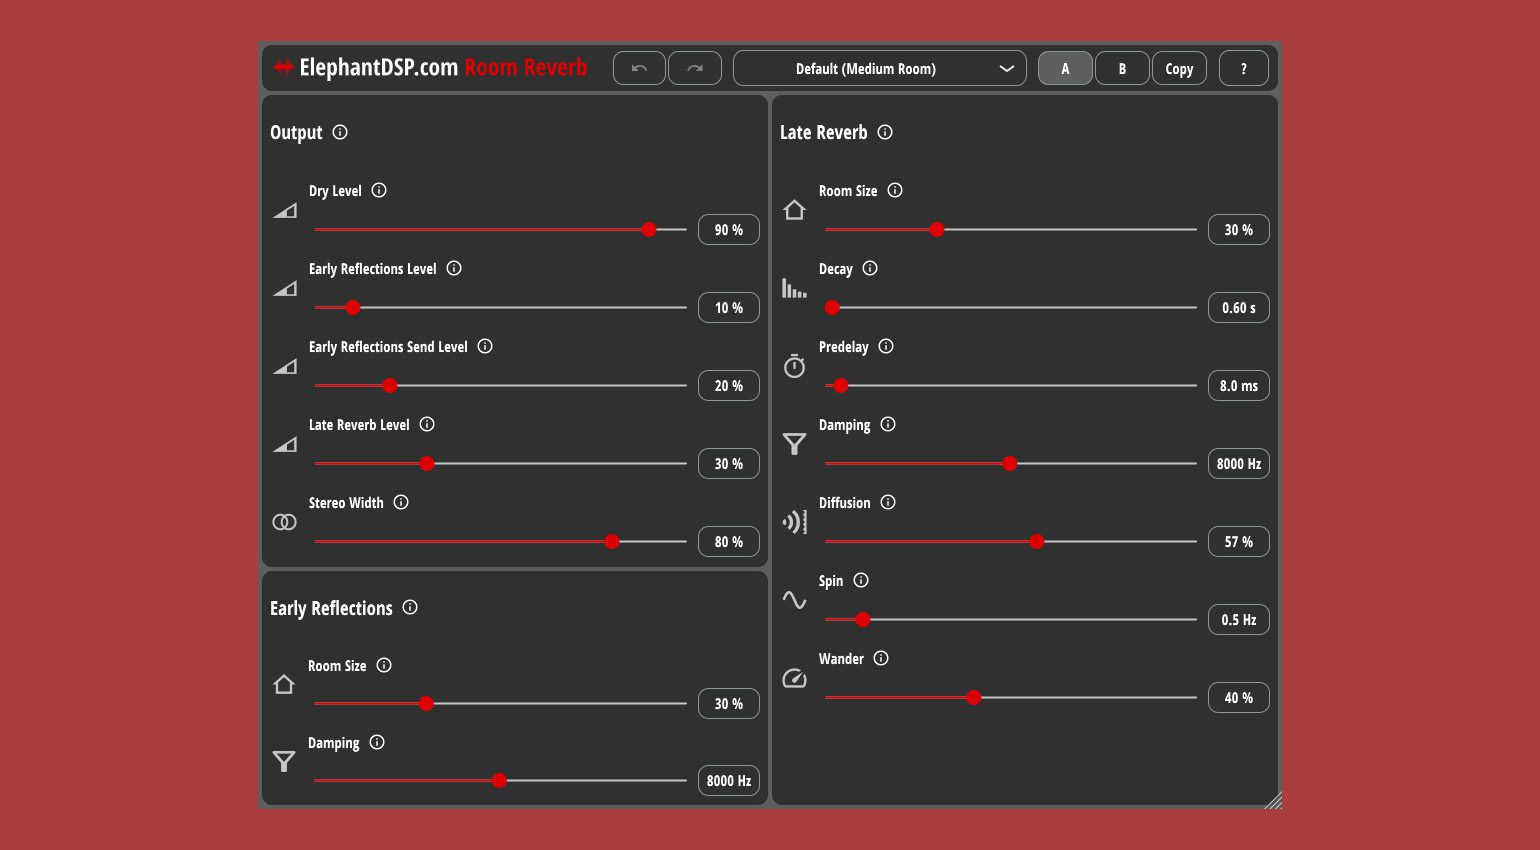Switch to preset slot A

coord(1065,68)
